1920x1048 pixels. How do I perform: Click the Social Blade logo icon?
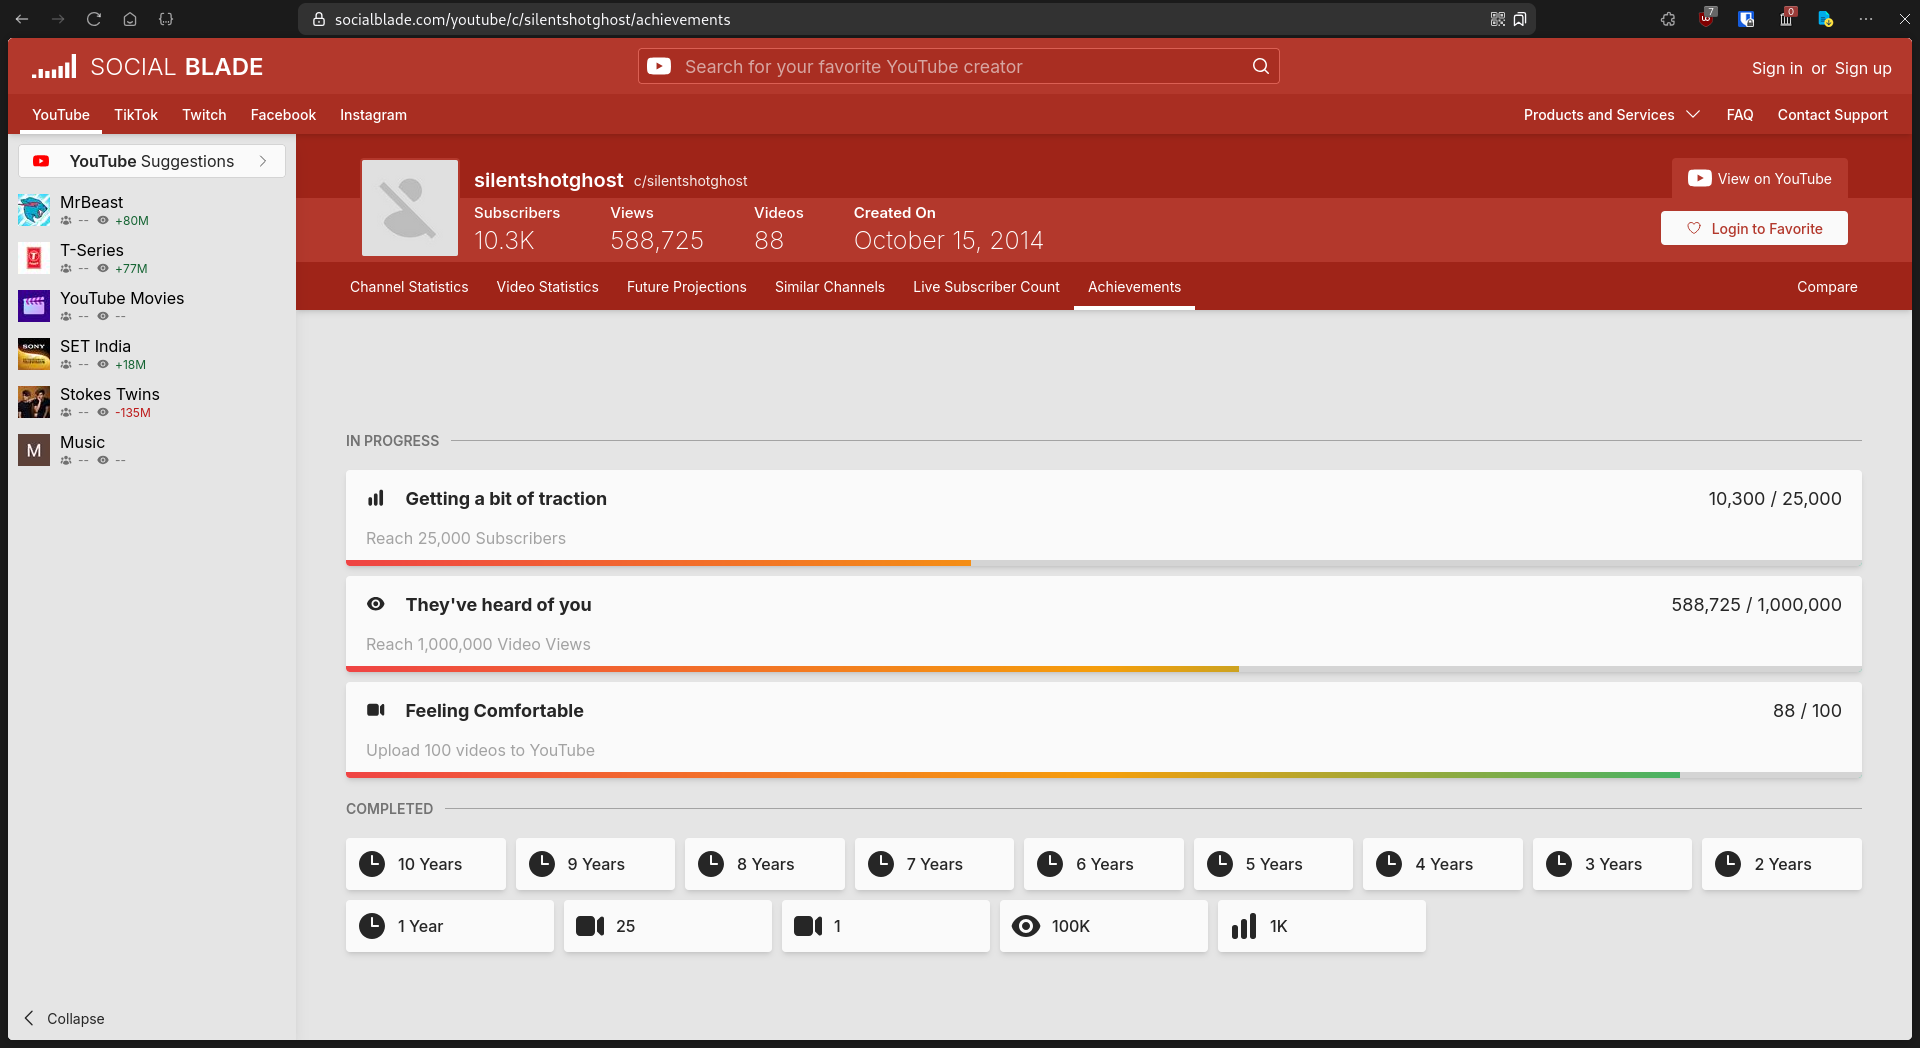tap(54, 67)
